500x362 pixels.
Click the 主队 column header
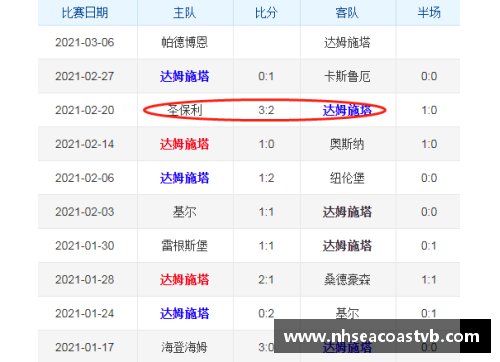(184, 13)
